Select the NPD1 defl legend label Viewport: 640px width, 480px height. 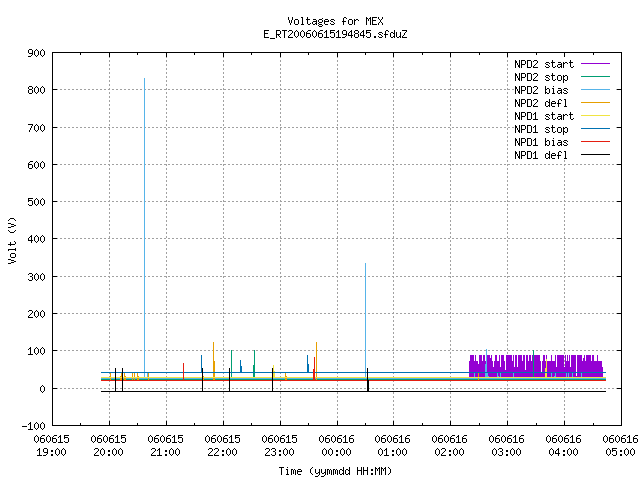541,155
